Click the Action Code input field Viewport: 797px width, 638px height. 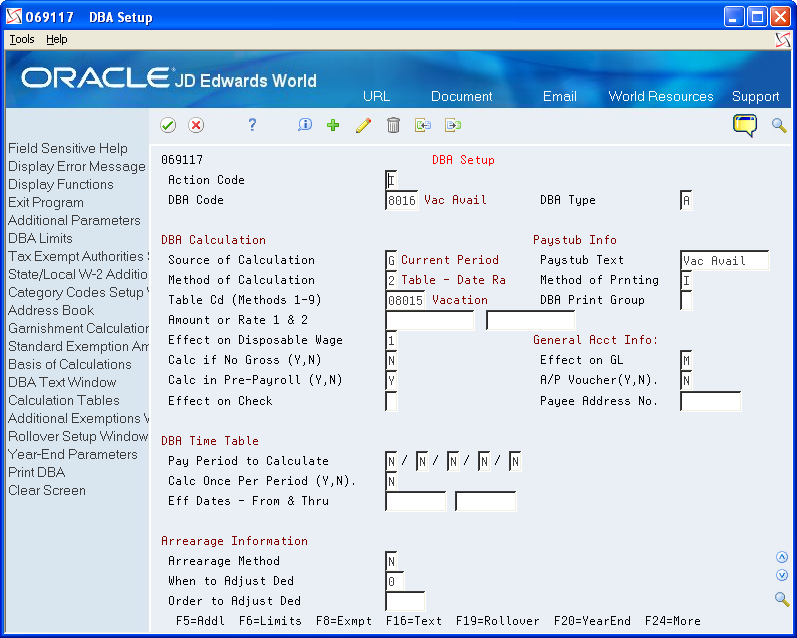pos(391,180)
